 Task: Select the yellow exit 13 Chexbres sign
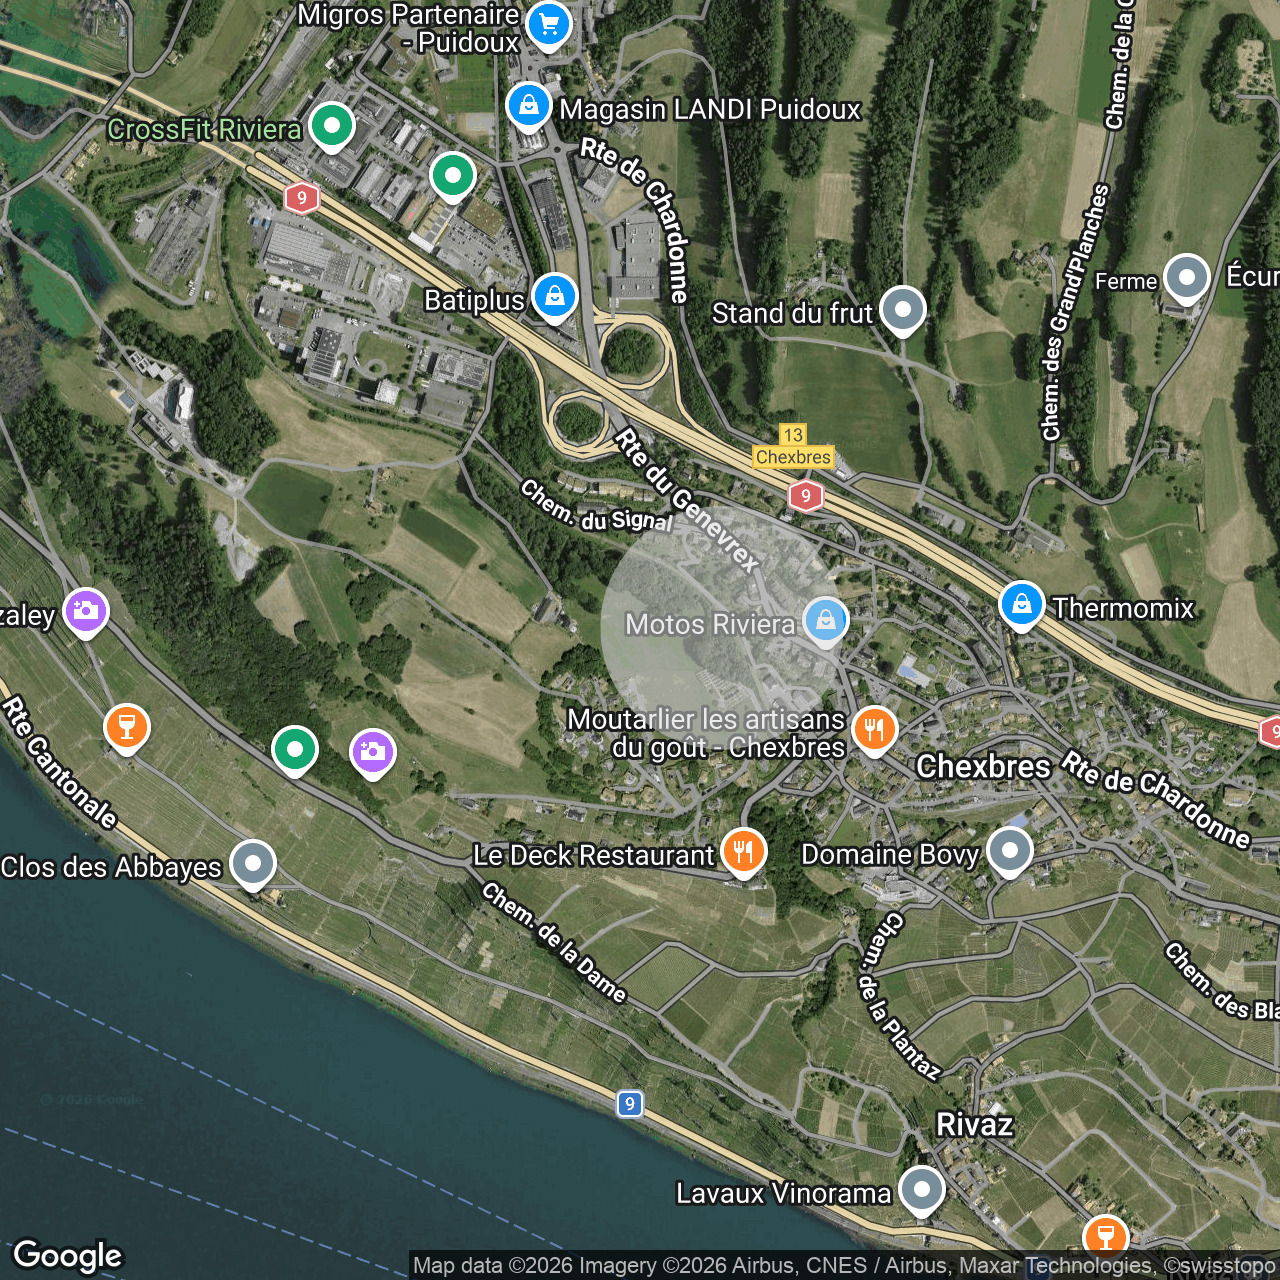(x=793, y=447)
